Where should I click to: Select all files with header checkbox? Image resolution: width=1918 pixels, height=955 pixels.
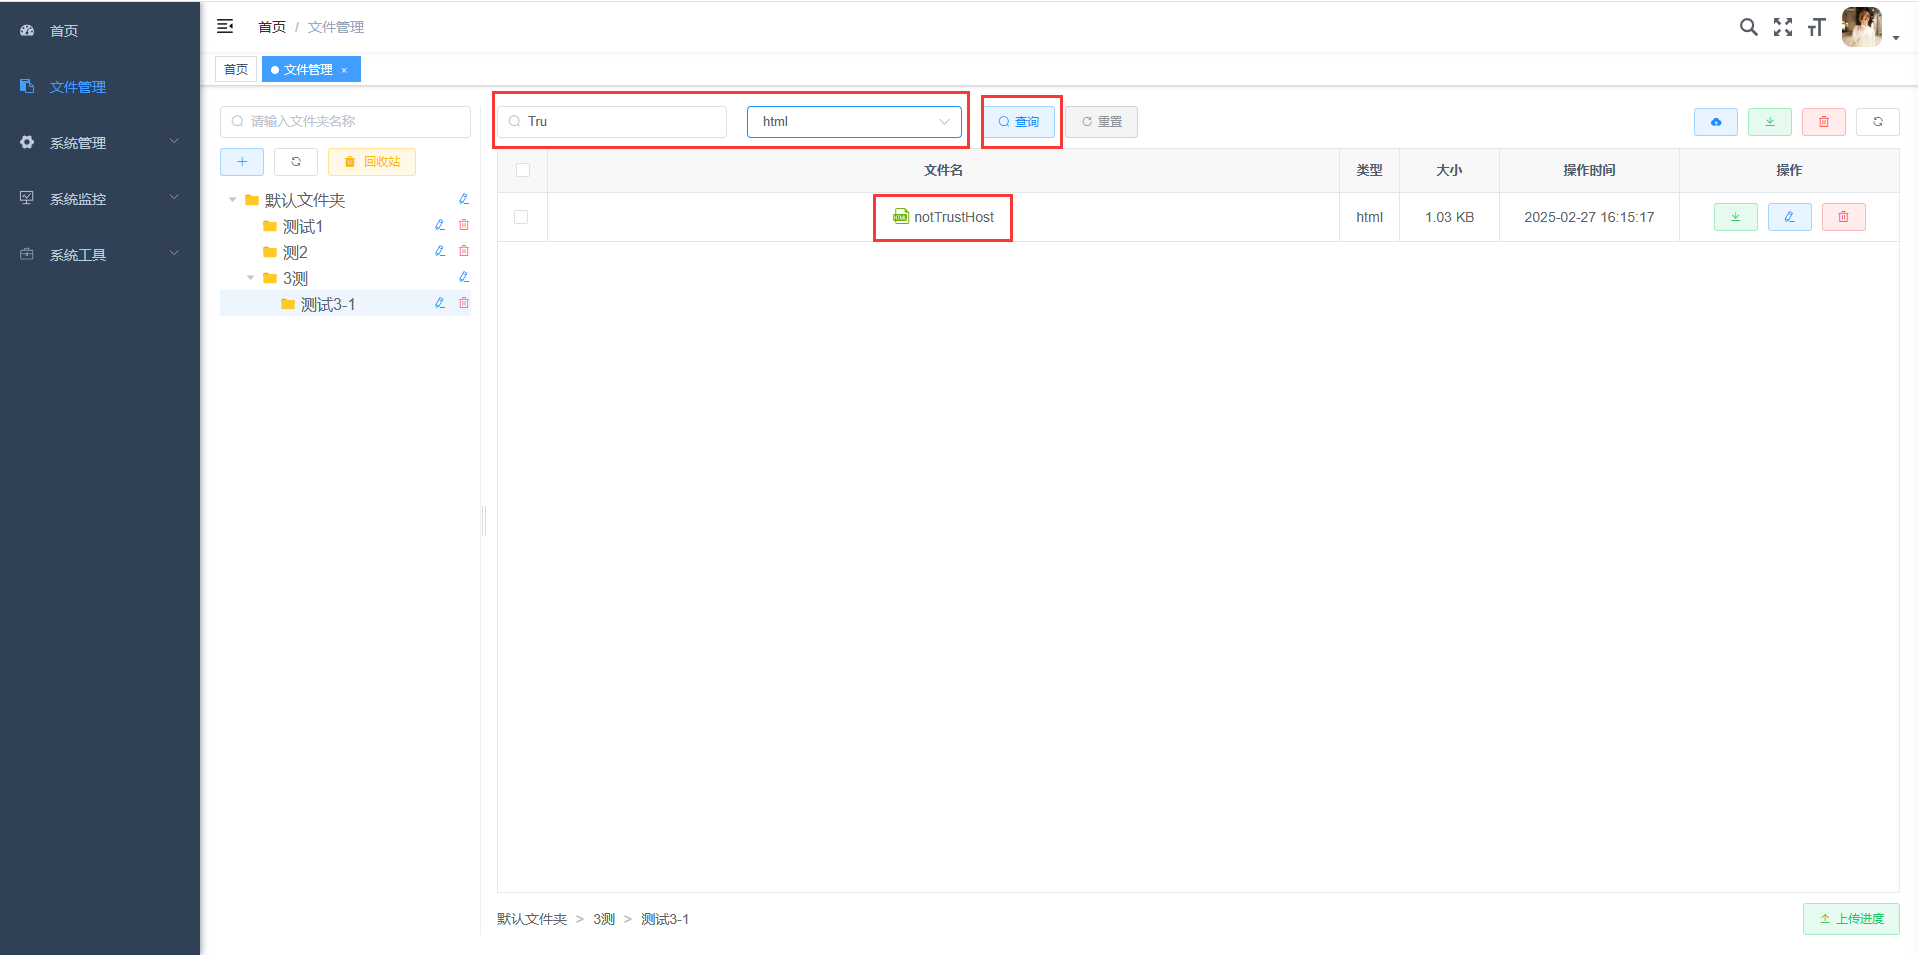pyautogui.click(x=523, y=170)
